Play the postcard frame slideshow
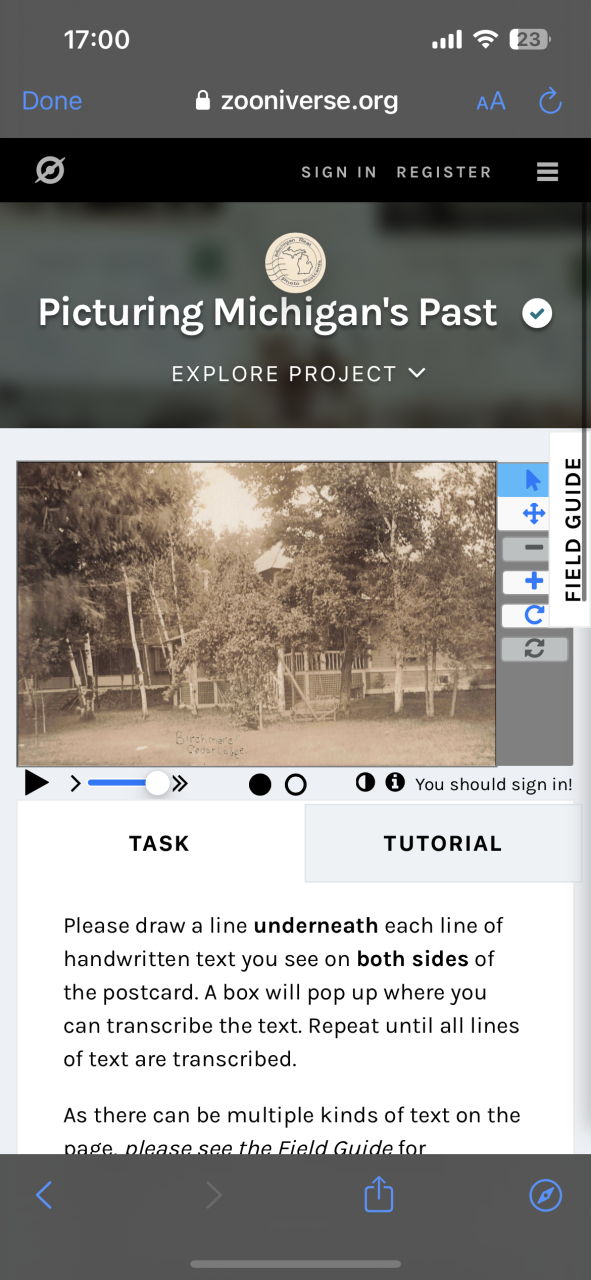591x1280 pixels. click(x=36, y=783)
